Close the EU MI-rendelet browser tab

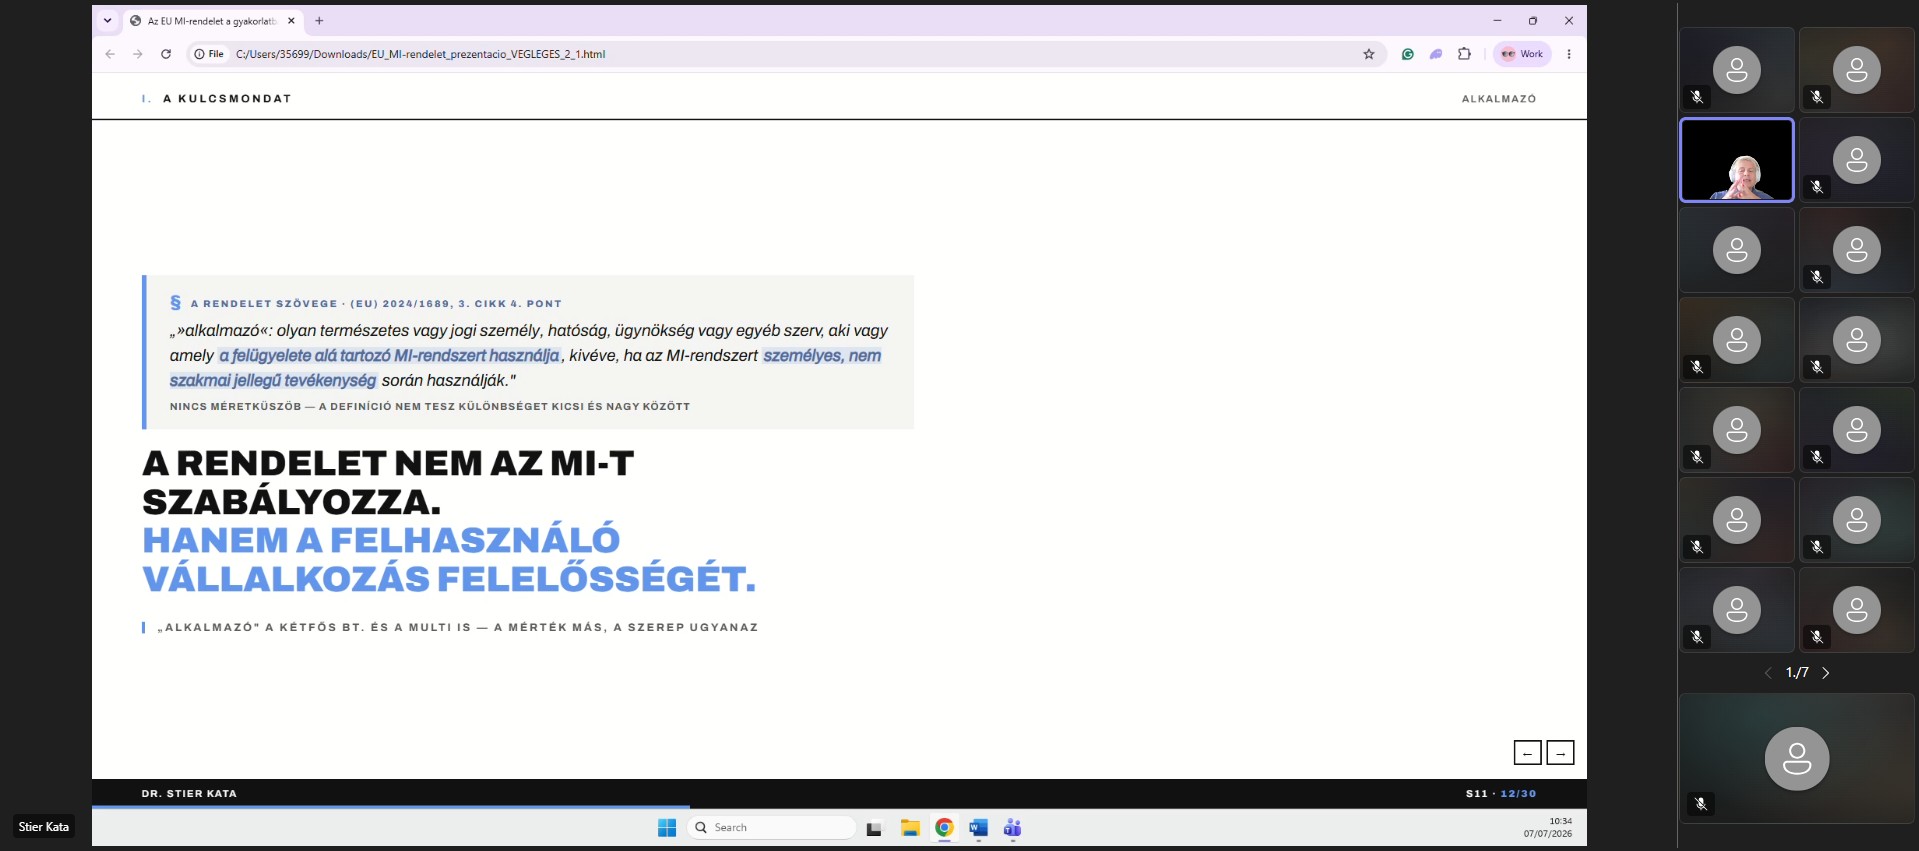[292, 21]
